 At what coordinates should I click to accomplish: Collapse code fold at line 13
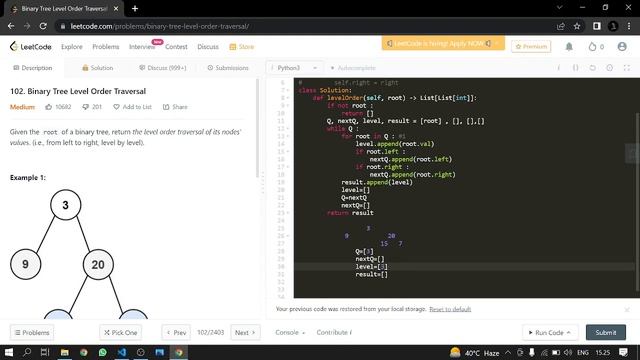point(288,136)
